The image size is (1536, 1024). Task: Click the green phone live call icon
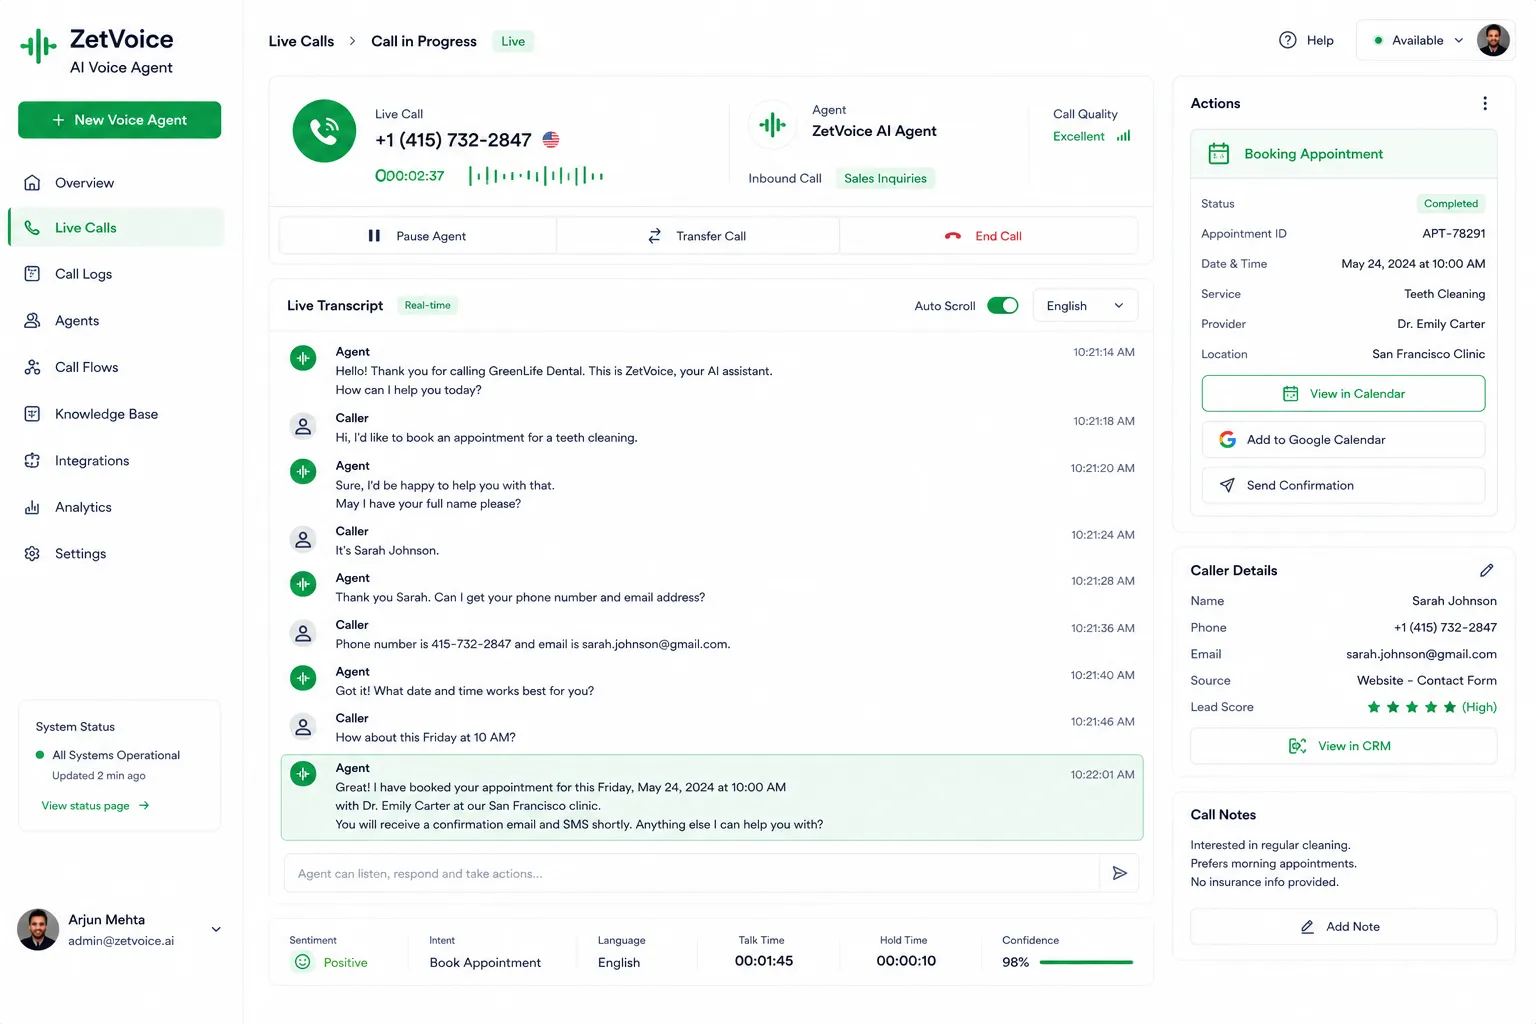click(x=324, y=131)
